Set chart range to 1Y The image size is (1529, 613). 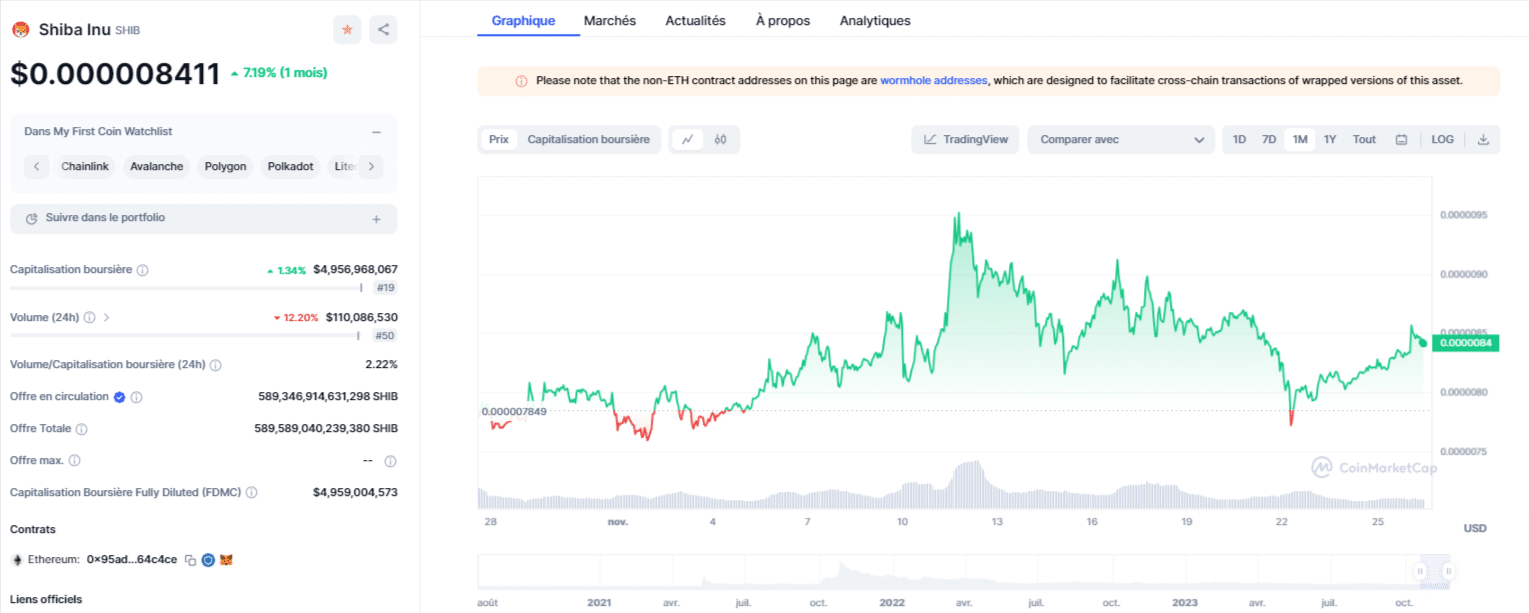tap(1330, 140)
